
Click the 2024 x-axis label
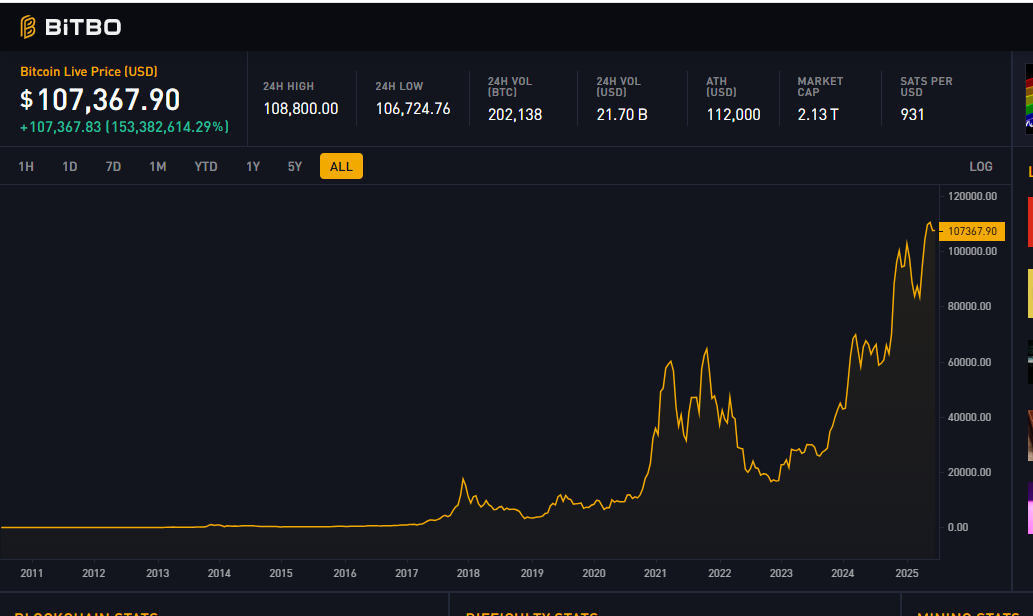click(x=843, y=573)
